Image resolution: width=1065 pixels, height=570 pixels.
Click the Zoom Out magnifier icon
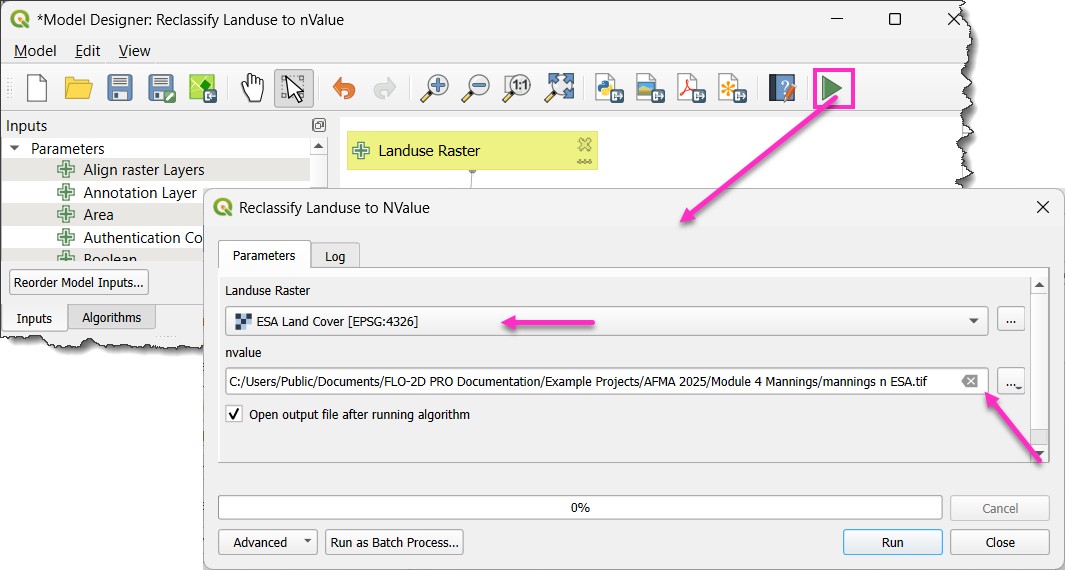click(x=476, y=88)
